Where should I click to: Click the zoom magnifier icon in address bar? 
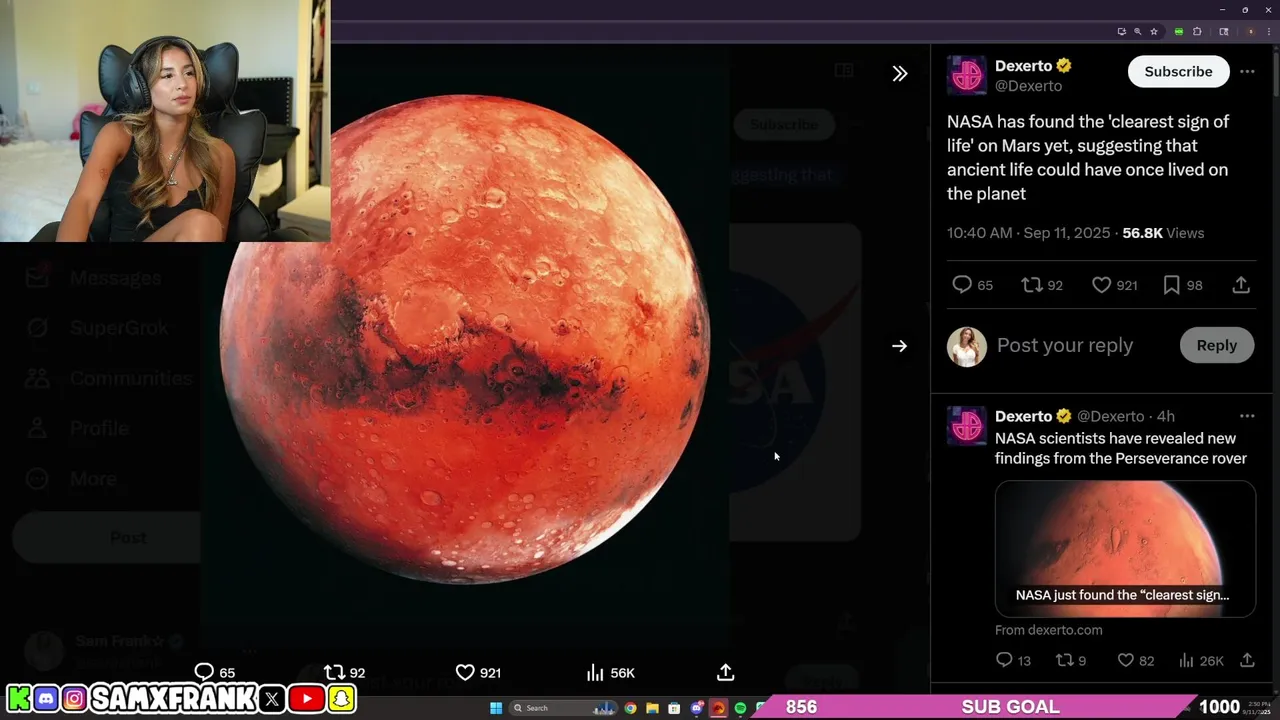1138,32
